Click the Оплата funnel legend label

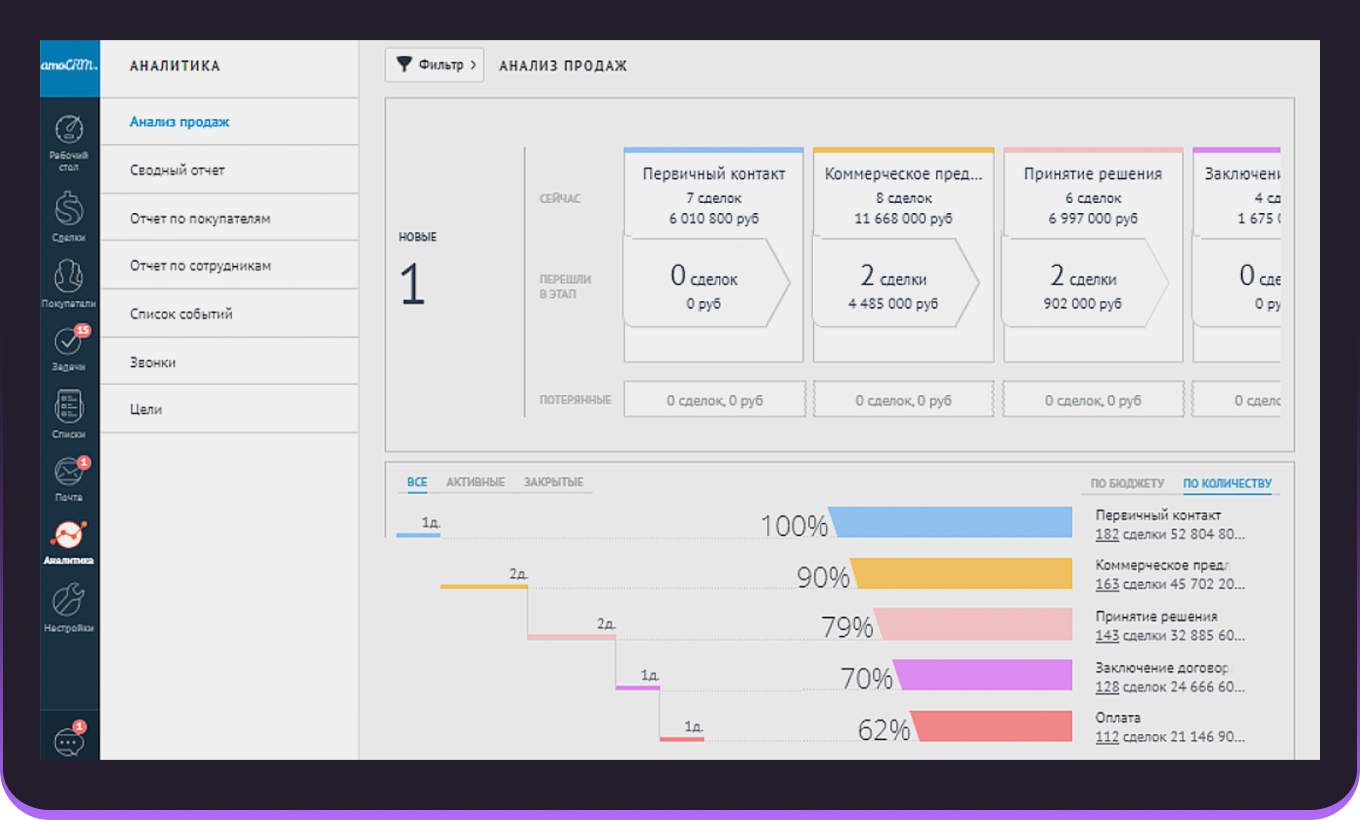(x=1118, y=718)
